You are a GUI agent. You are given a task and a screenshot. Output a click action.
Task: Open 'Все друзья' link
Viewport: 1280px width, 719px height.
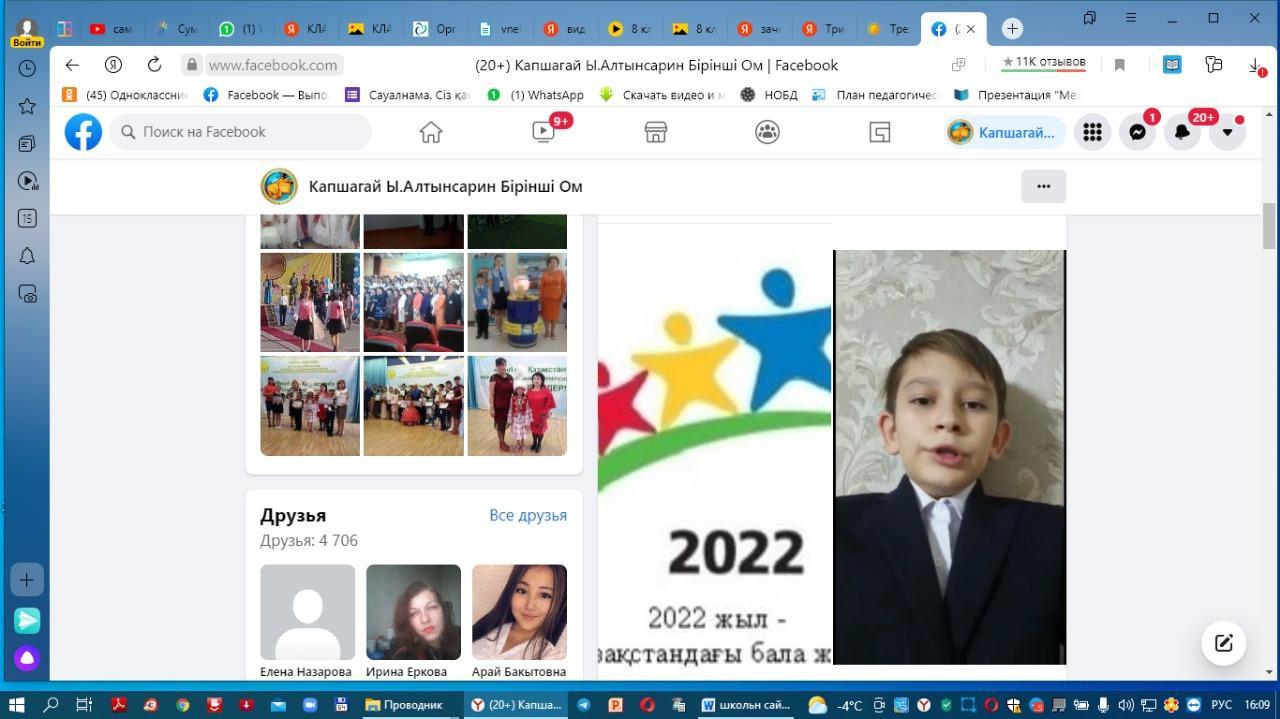click(x=527, y=515)
